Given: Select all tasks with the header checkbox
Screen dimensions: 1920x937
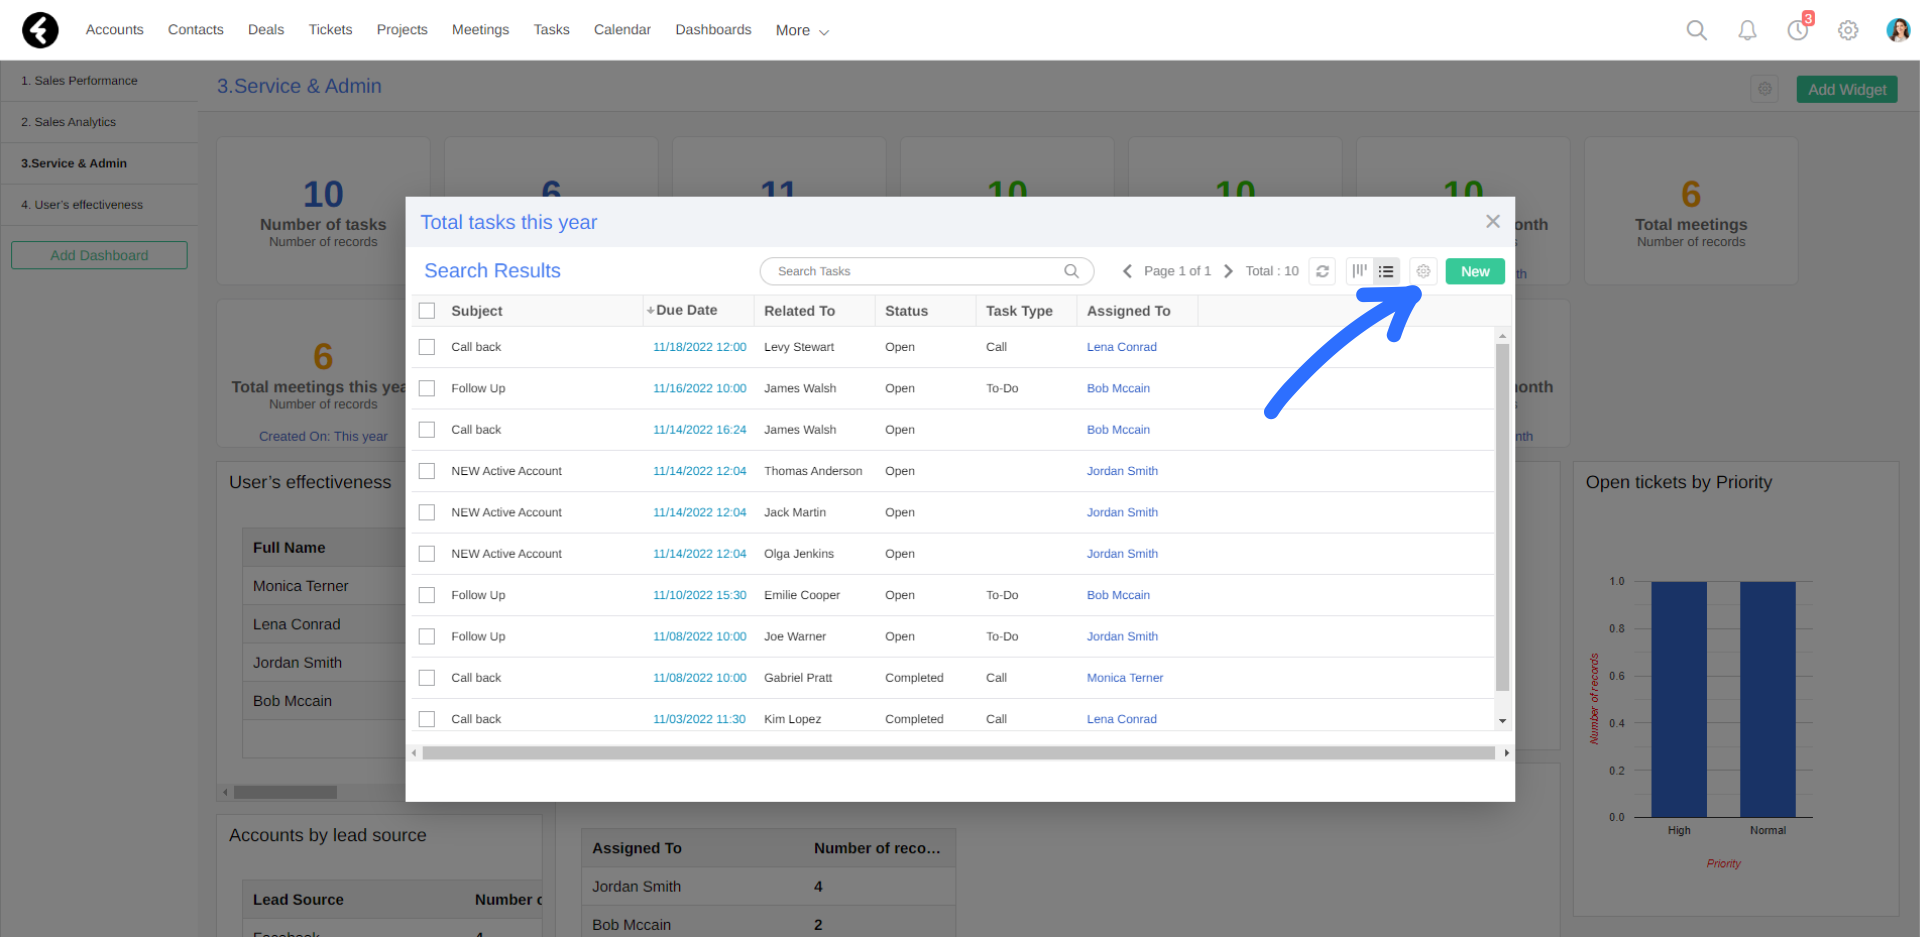Looking at the screenshot, I should [427, 310].
